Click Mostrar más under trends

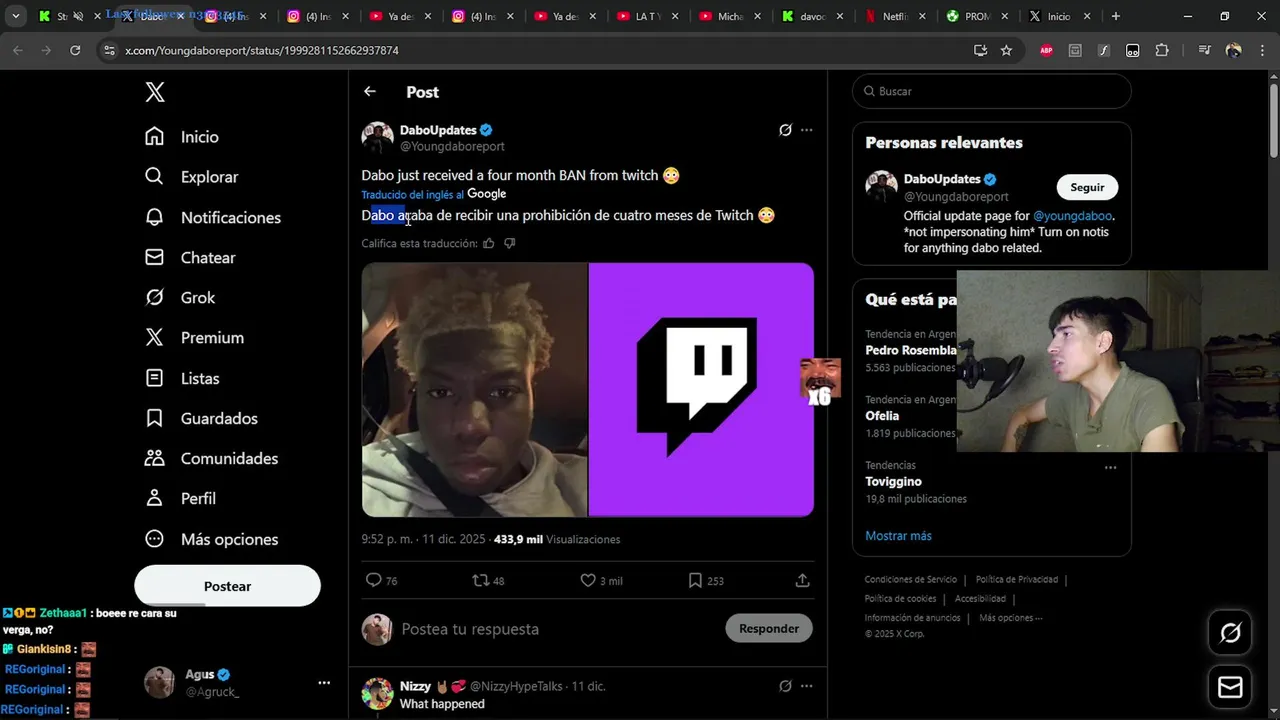tap(898, 536)
